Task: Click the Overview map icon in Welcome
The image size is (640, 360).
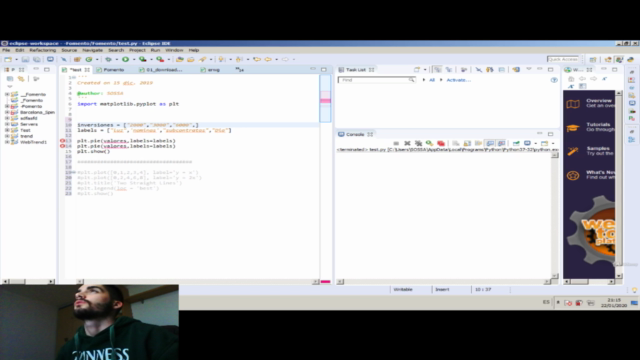Action: pyautogui.click(x=573, y=104)
